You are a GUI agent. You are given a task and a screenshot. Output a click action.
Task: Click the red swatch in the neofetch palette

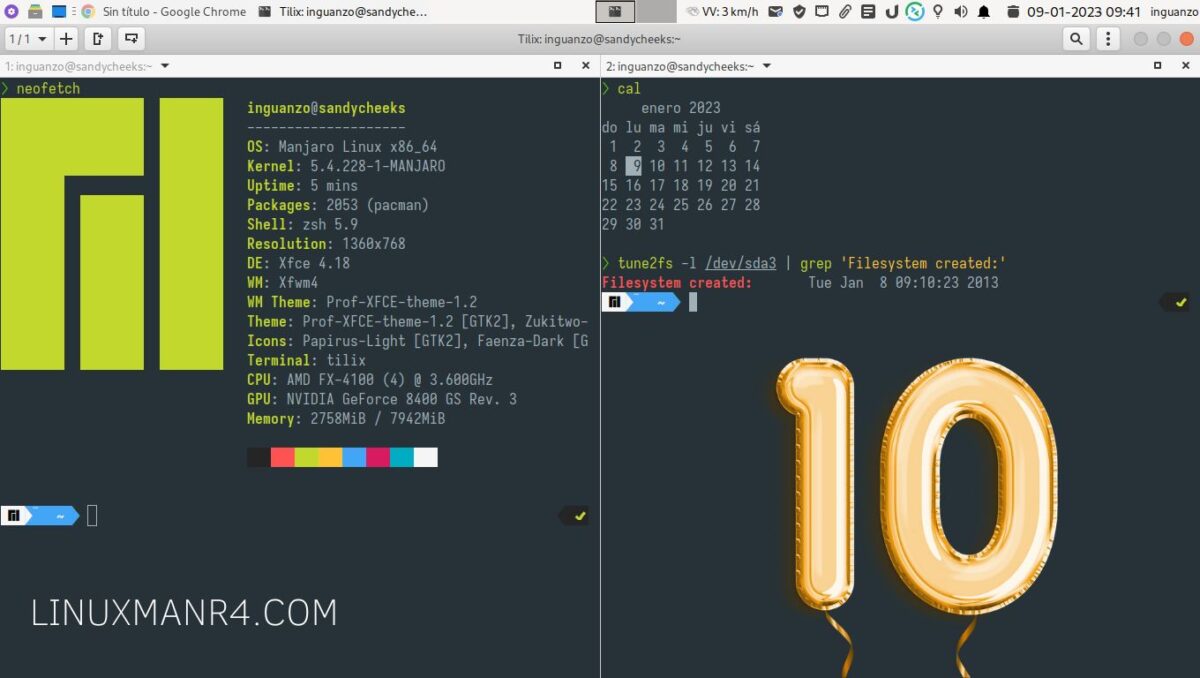[x=280, y=457]
